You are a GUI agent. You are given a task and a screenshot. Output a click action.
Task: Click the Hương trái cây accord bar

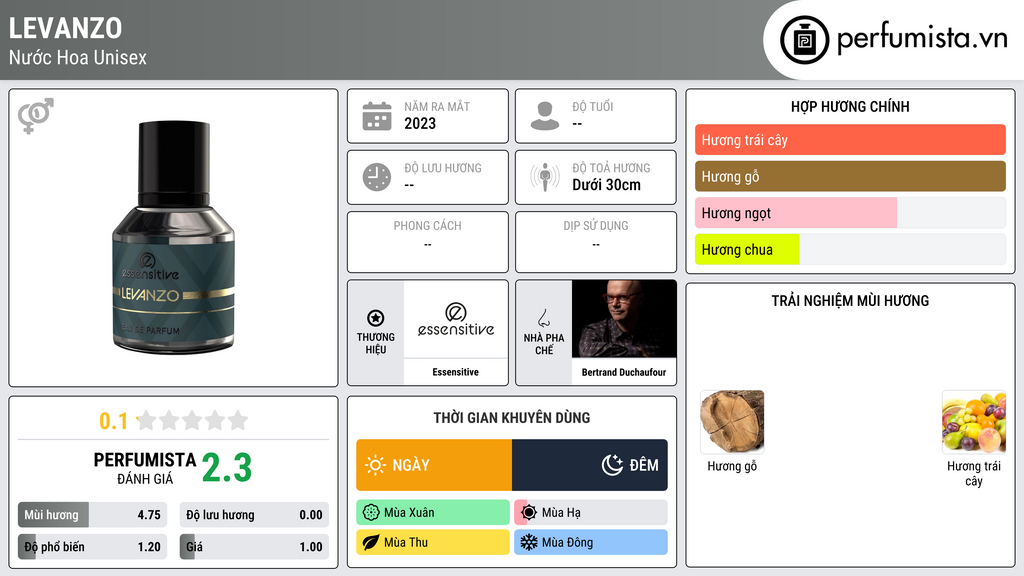tap(850, 140)
